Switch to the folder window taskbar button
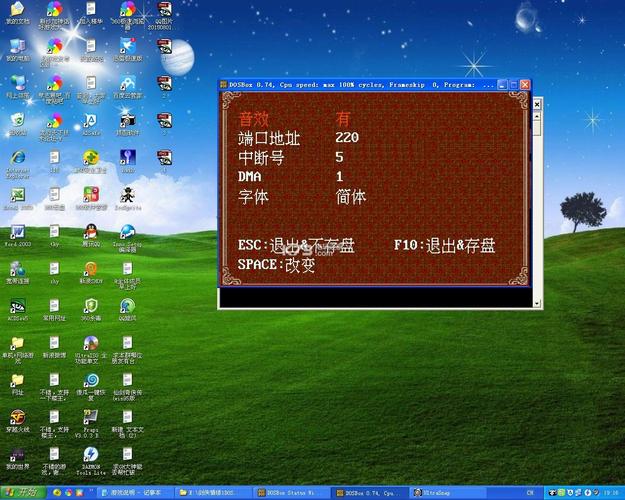The image size is (625, 500). point(213,493)
